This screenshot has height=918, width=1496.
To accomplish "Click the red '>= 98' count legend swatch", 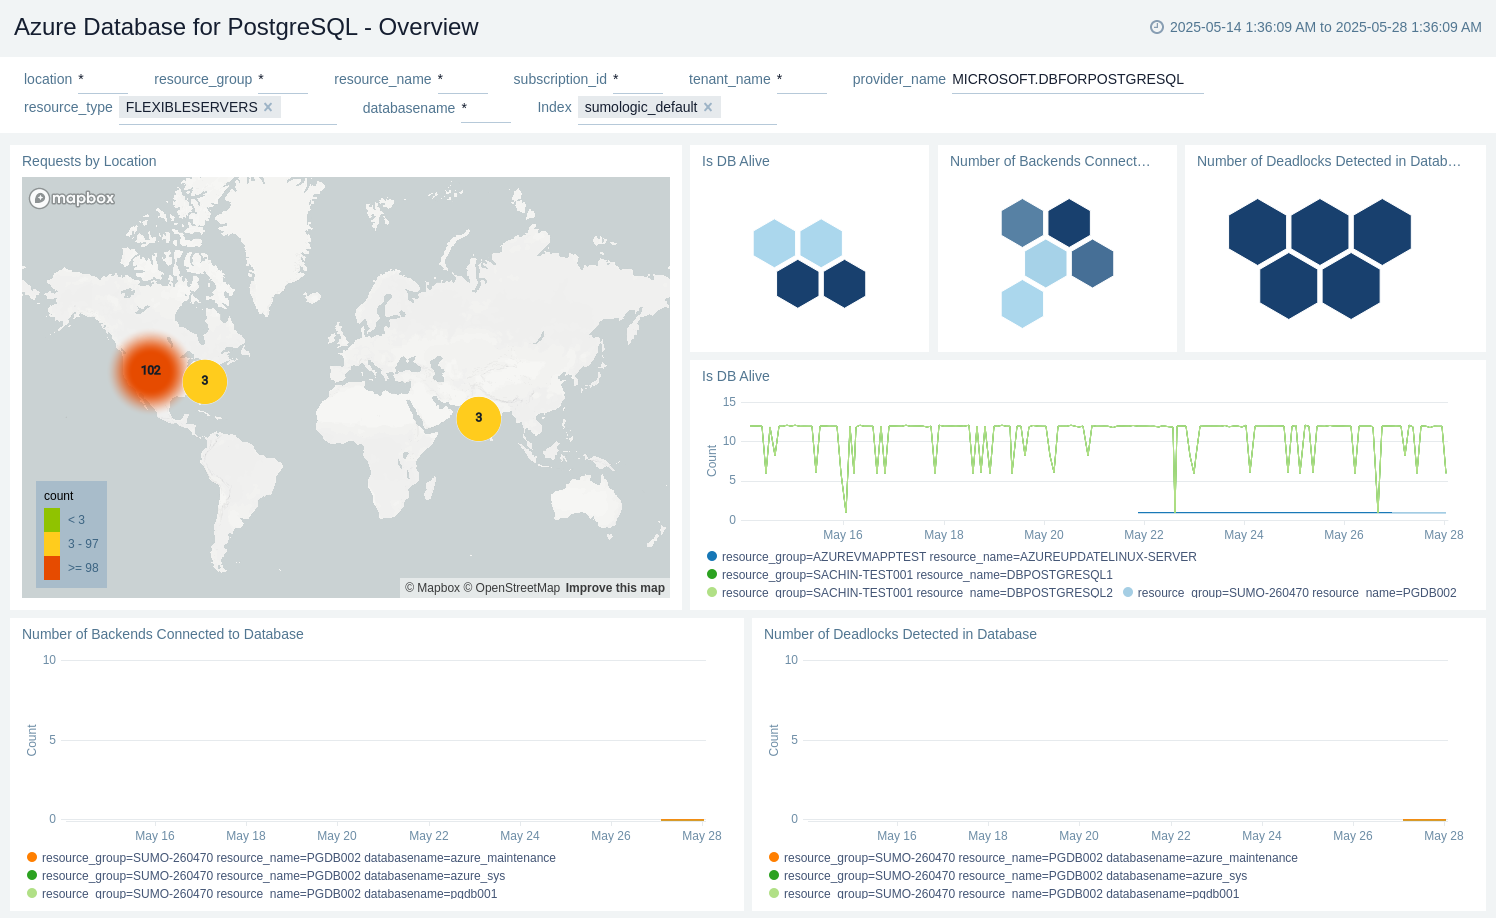I will (52, 568).
